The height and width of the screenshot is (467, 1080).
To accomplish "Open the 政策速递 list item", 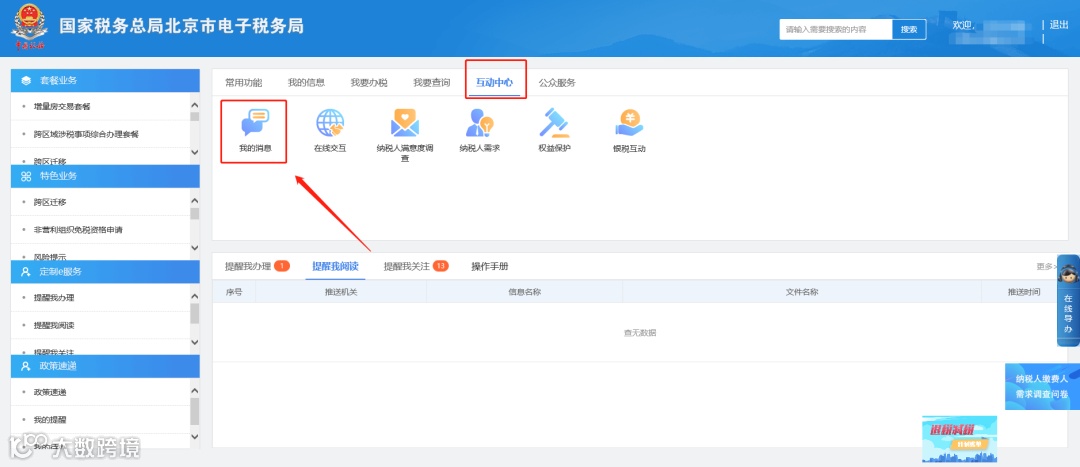I will pos(50,393).
